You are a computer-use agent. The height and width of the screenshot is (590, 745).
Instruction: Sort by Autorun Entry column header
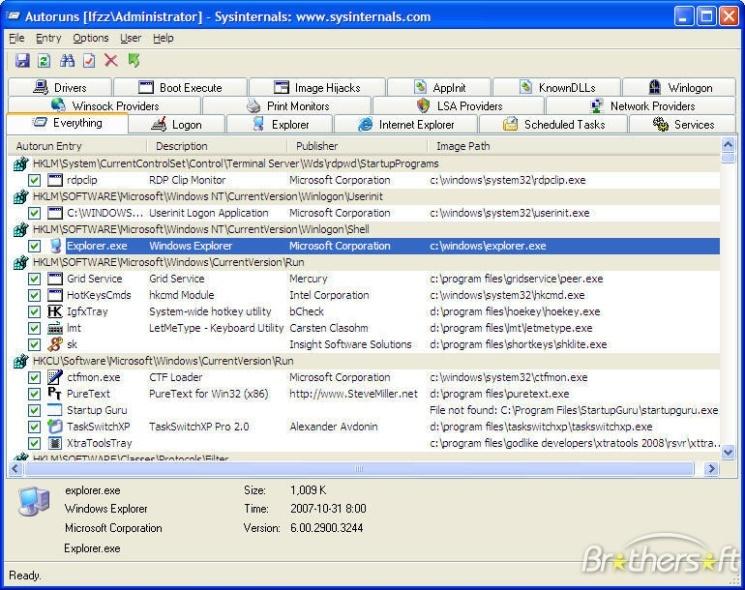point(77,146)
